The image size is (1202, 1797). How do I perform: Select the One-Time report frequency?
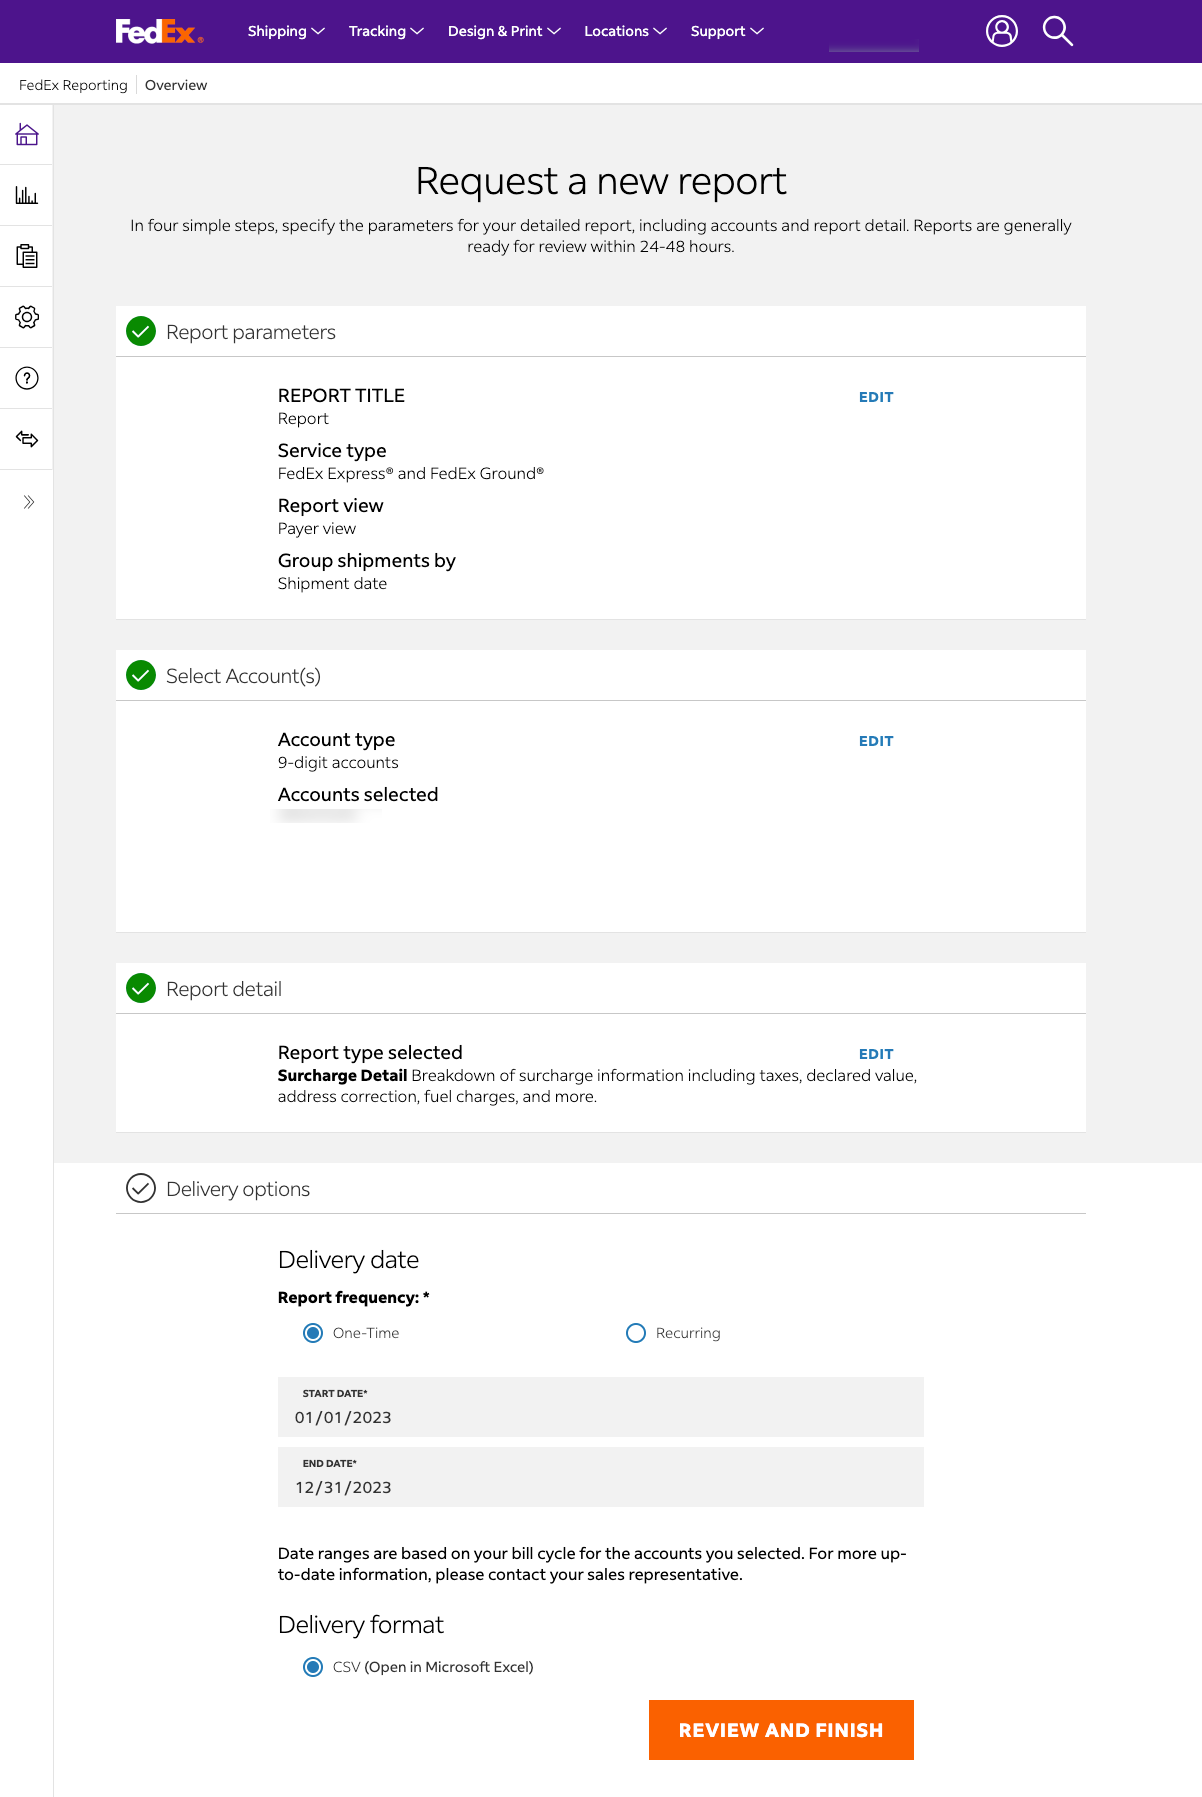point(313,1333)
